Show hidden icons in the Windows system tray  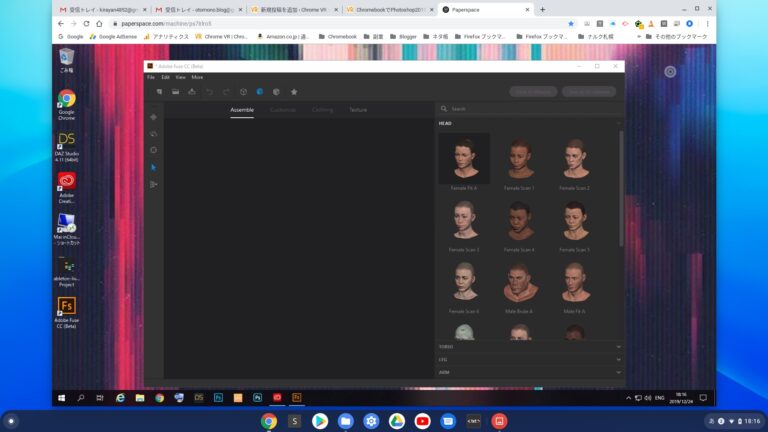point(628,398)
